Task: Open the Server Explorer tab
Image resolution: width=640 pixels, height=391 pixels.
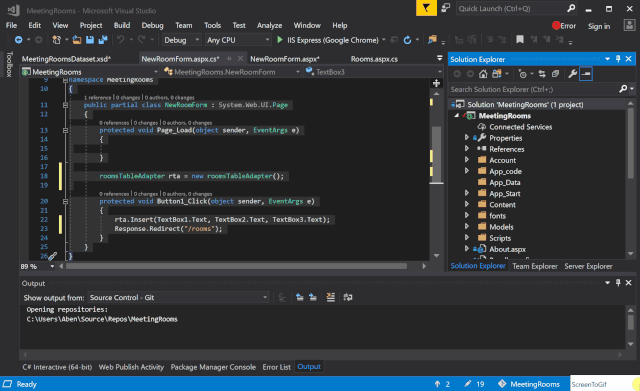Action: point(588,266)
